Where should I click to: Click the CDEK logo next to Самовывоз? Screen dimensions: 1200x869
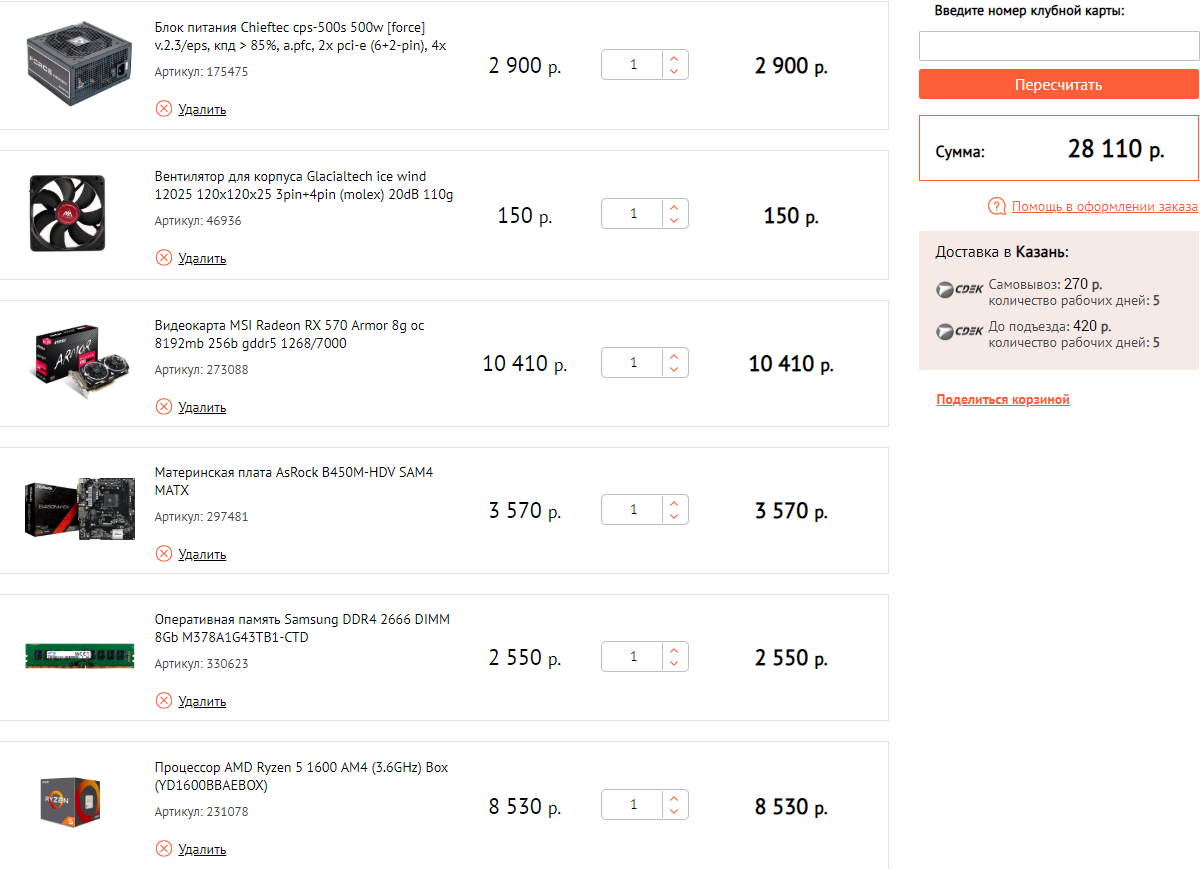(x=959, y=291)
